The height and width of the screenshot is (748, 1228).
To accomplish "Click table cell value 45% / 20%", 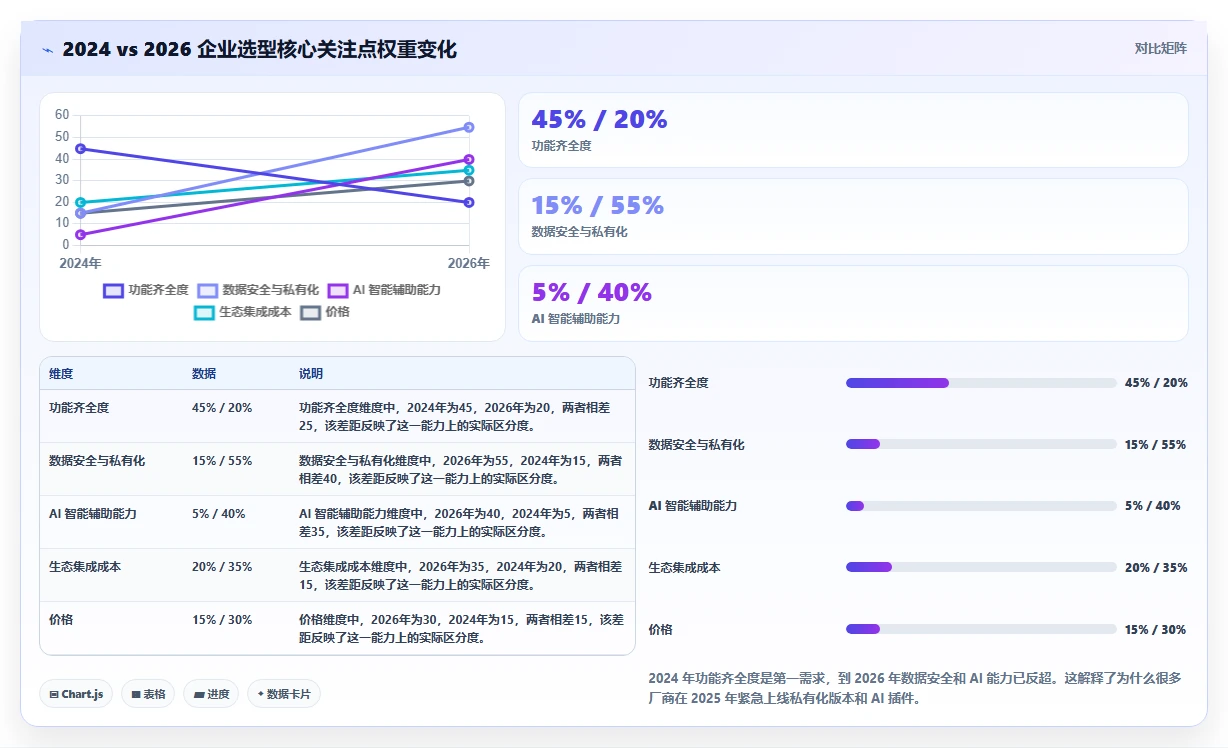I will coord(222,408).
